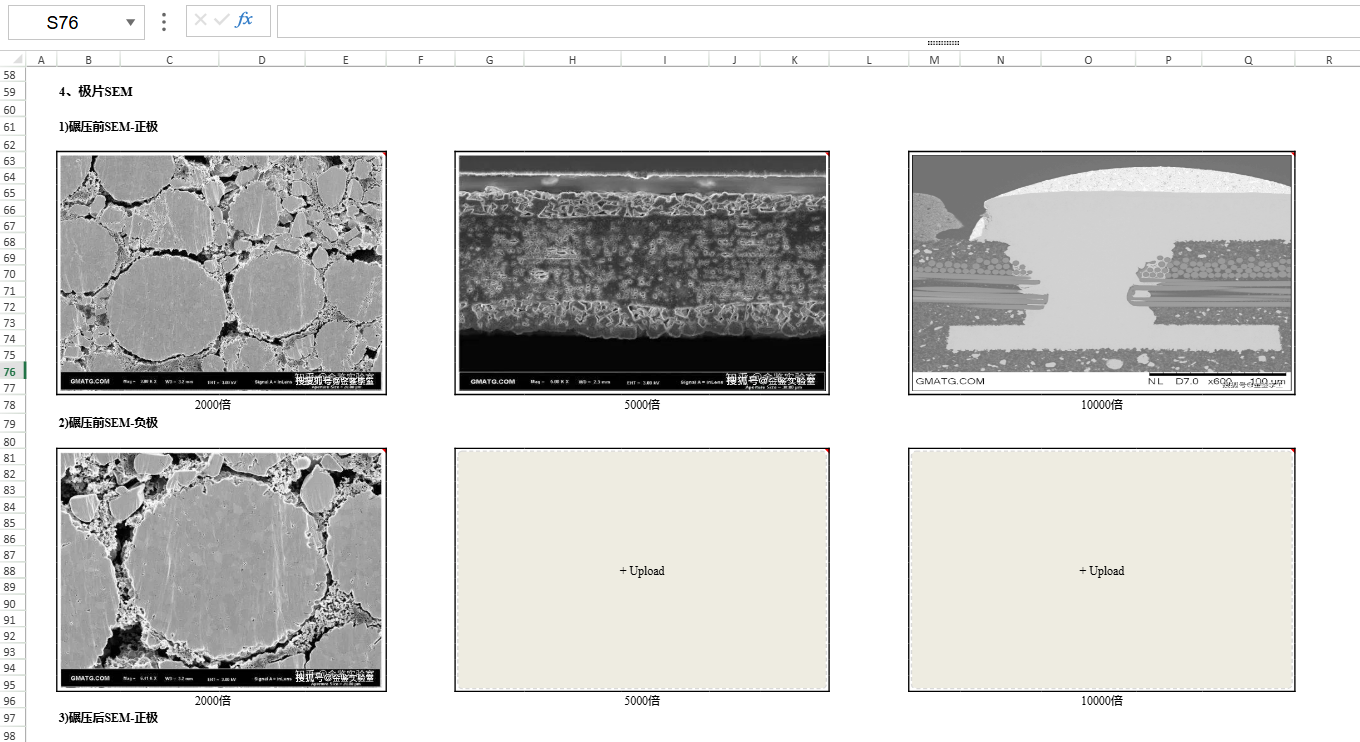This screenshot has height=742, width=1360.
Task: Click the Insert Function fx icon
Action: (244, 21)
